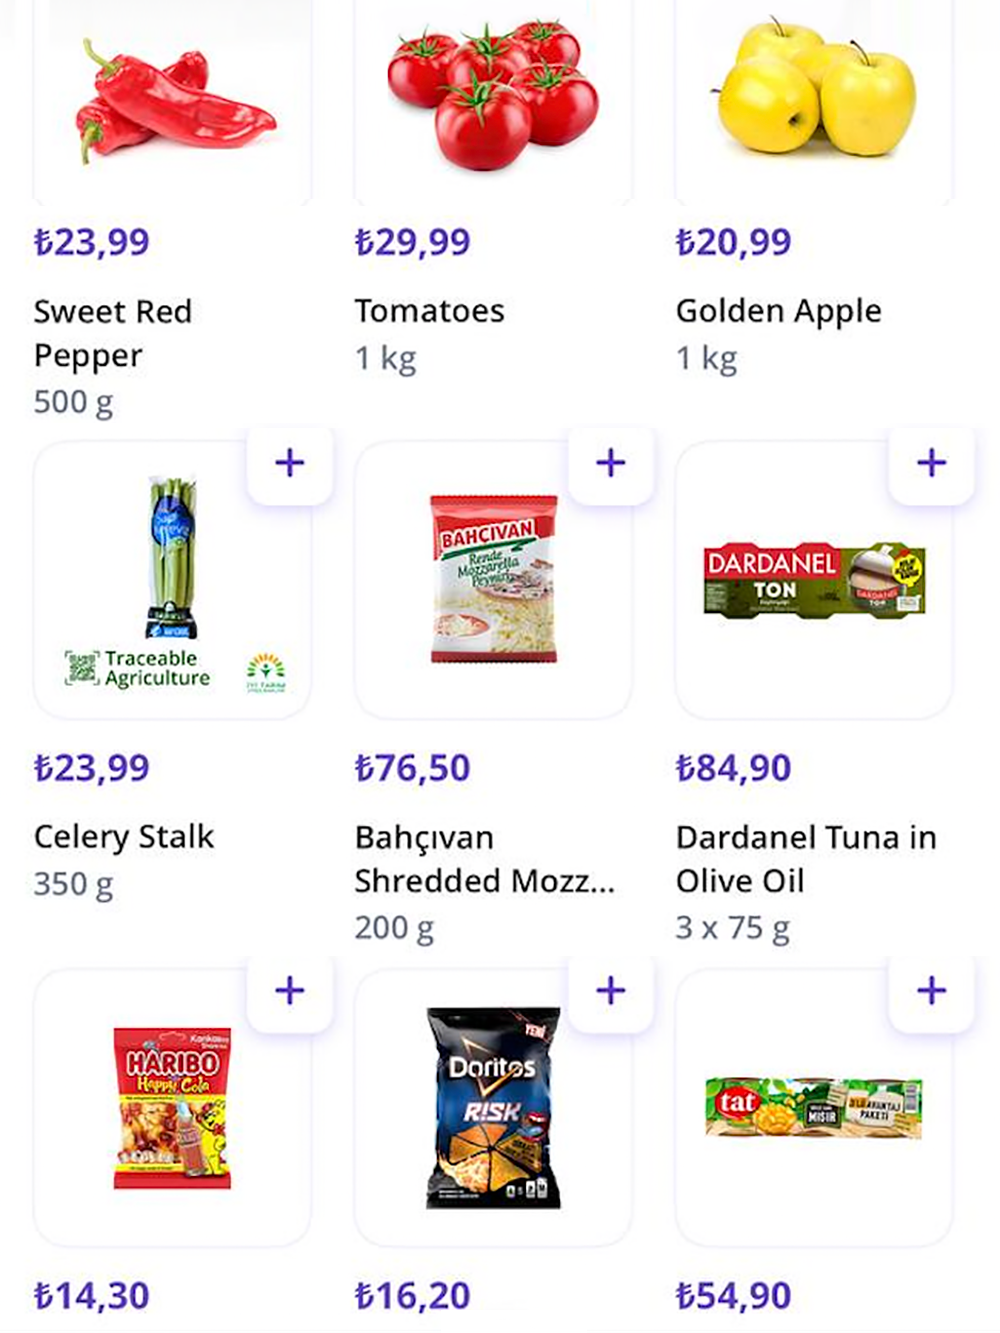Add Haribo Happy Cola with the plus icon
The height and width of the screenshot is (1333, 1000).
[290, 991]
